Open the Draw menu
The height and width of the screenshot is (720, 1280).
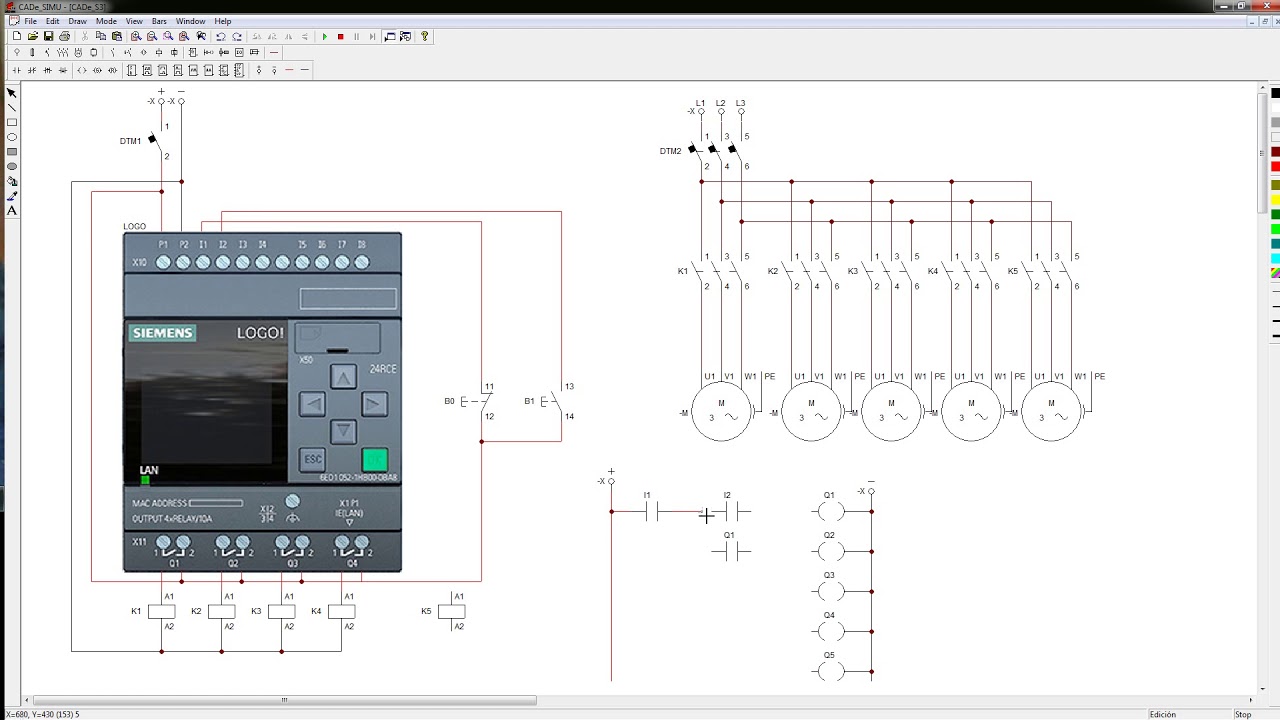[77, 21]
